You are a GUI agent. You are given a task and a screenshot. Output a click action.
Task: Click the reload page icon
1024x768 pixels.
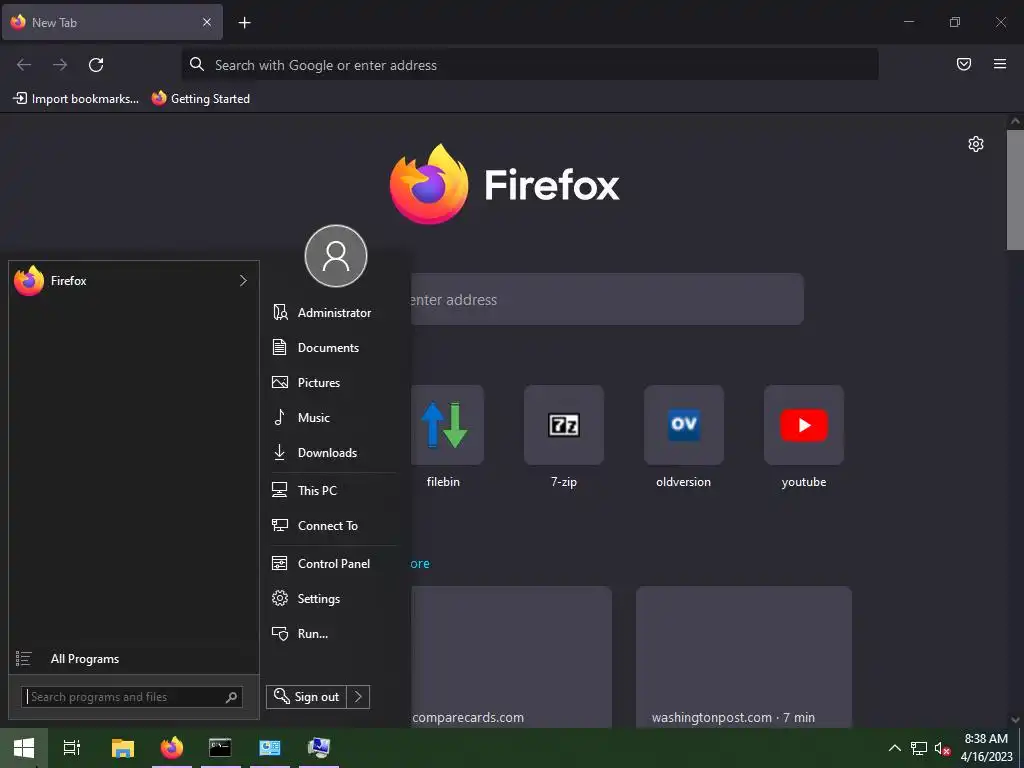coord(96,65)
